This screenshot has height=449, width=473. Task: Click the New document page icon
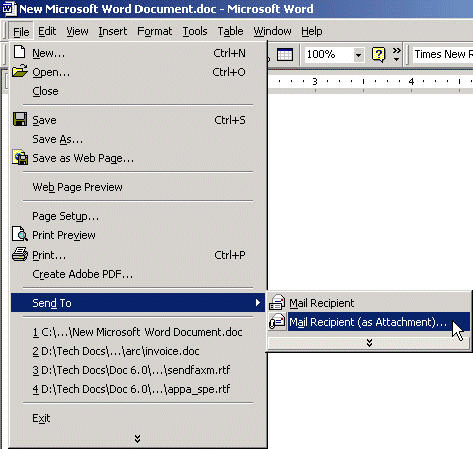(x=20, y=52)
